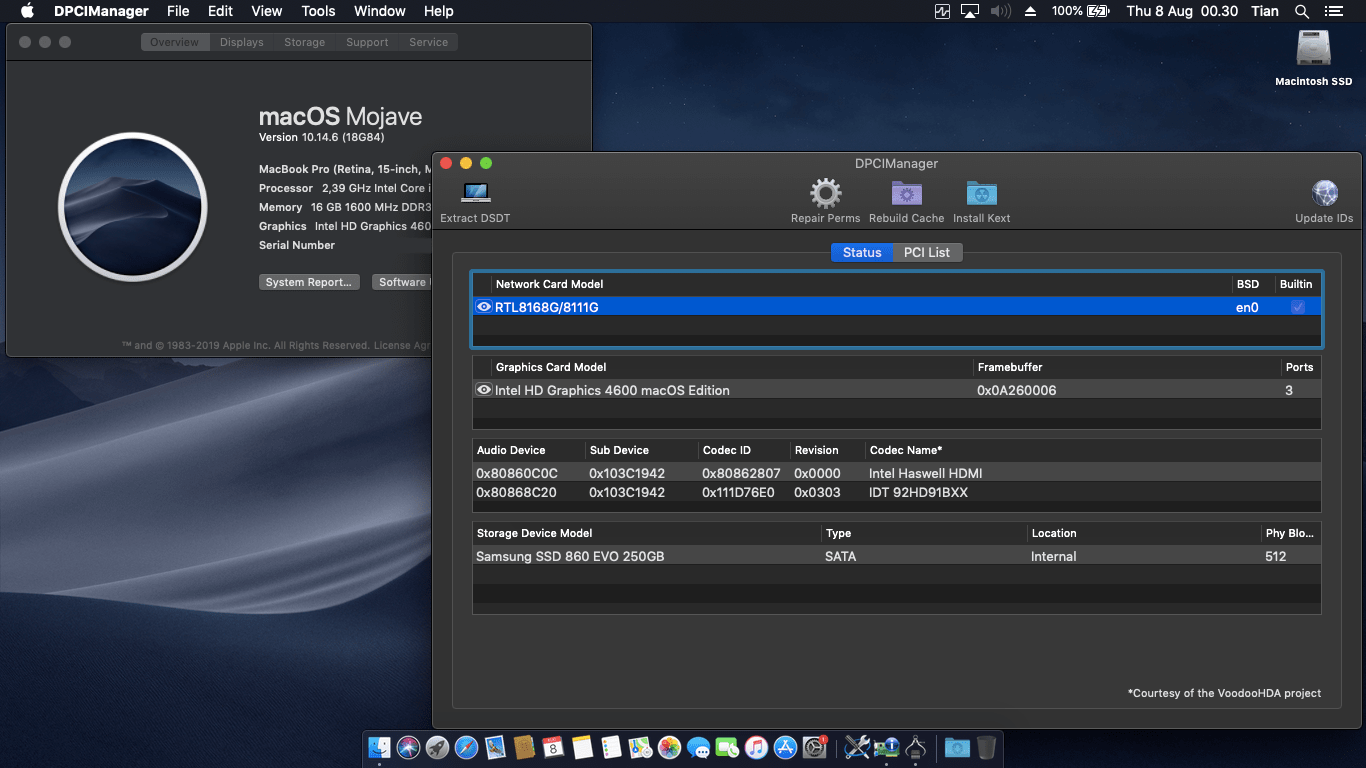Image resolution: width=1366 pixels, height=768 pixels.
Task: Click the eye toggle beside RTL8168G/8111G
Action: click(483, 306)
